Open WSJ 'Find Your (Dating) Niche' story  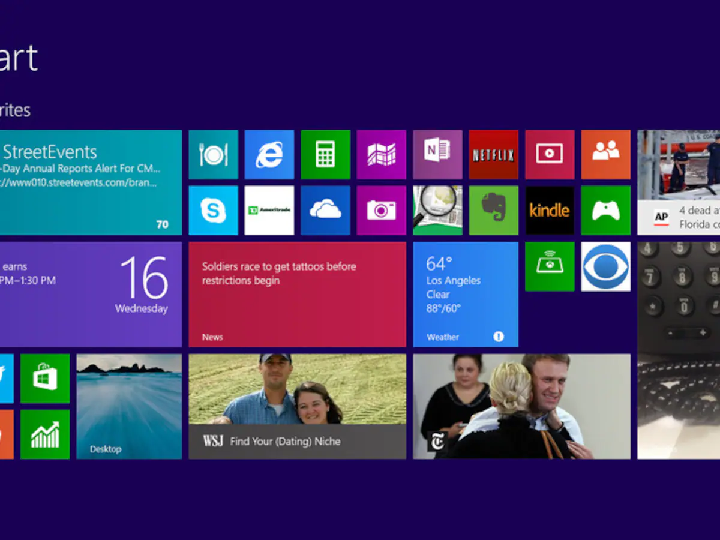297,406
